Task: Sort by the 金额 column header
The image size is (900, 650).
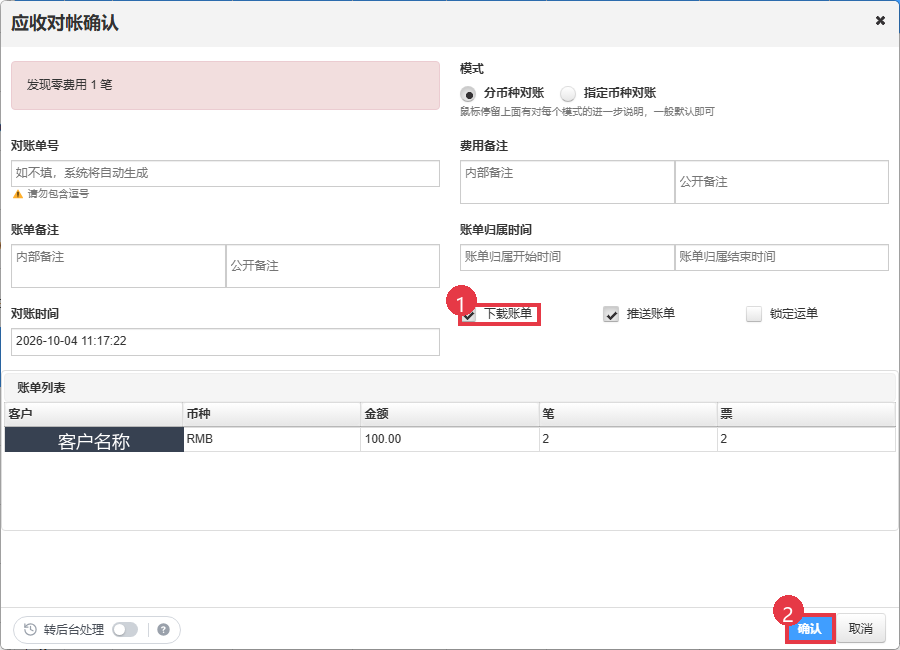Action: tap(449, 414)
